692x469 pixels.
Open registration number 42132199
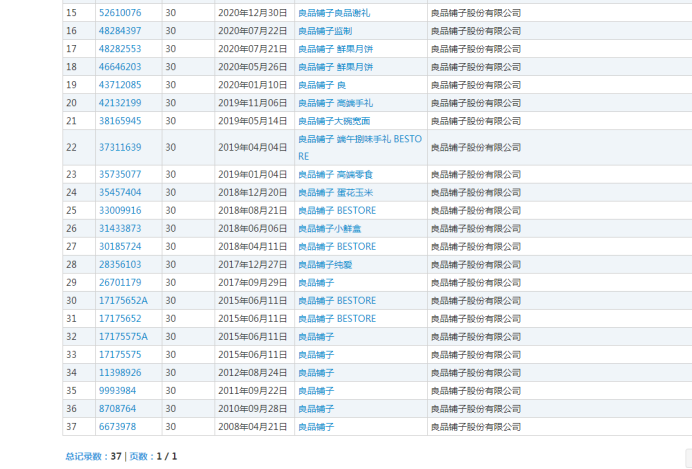[120, 103]
